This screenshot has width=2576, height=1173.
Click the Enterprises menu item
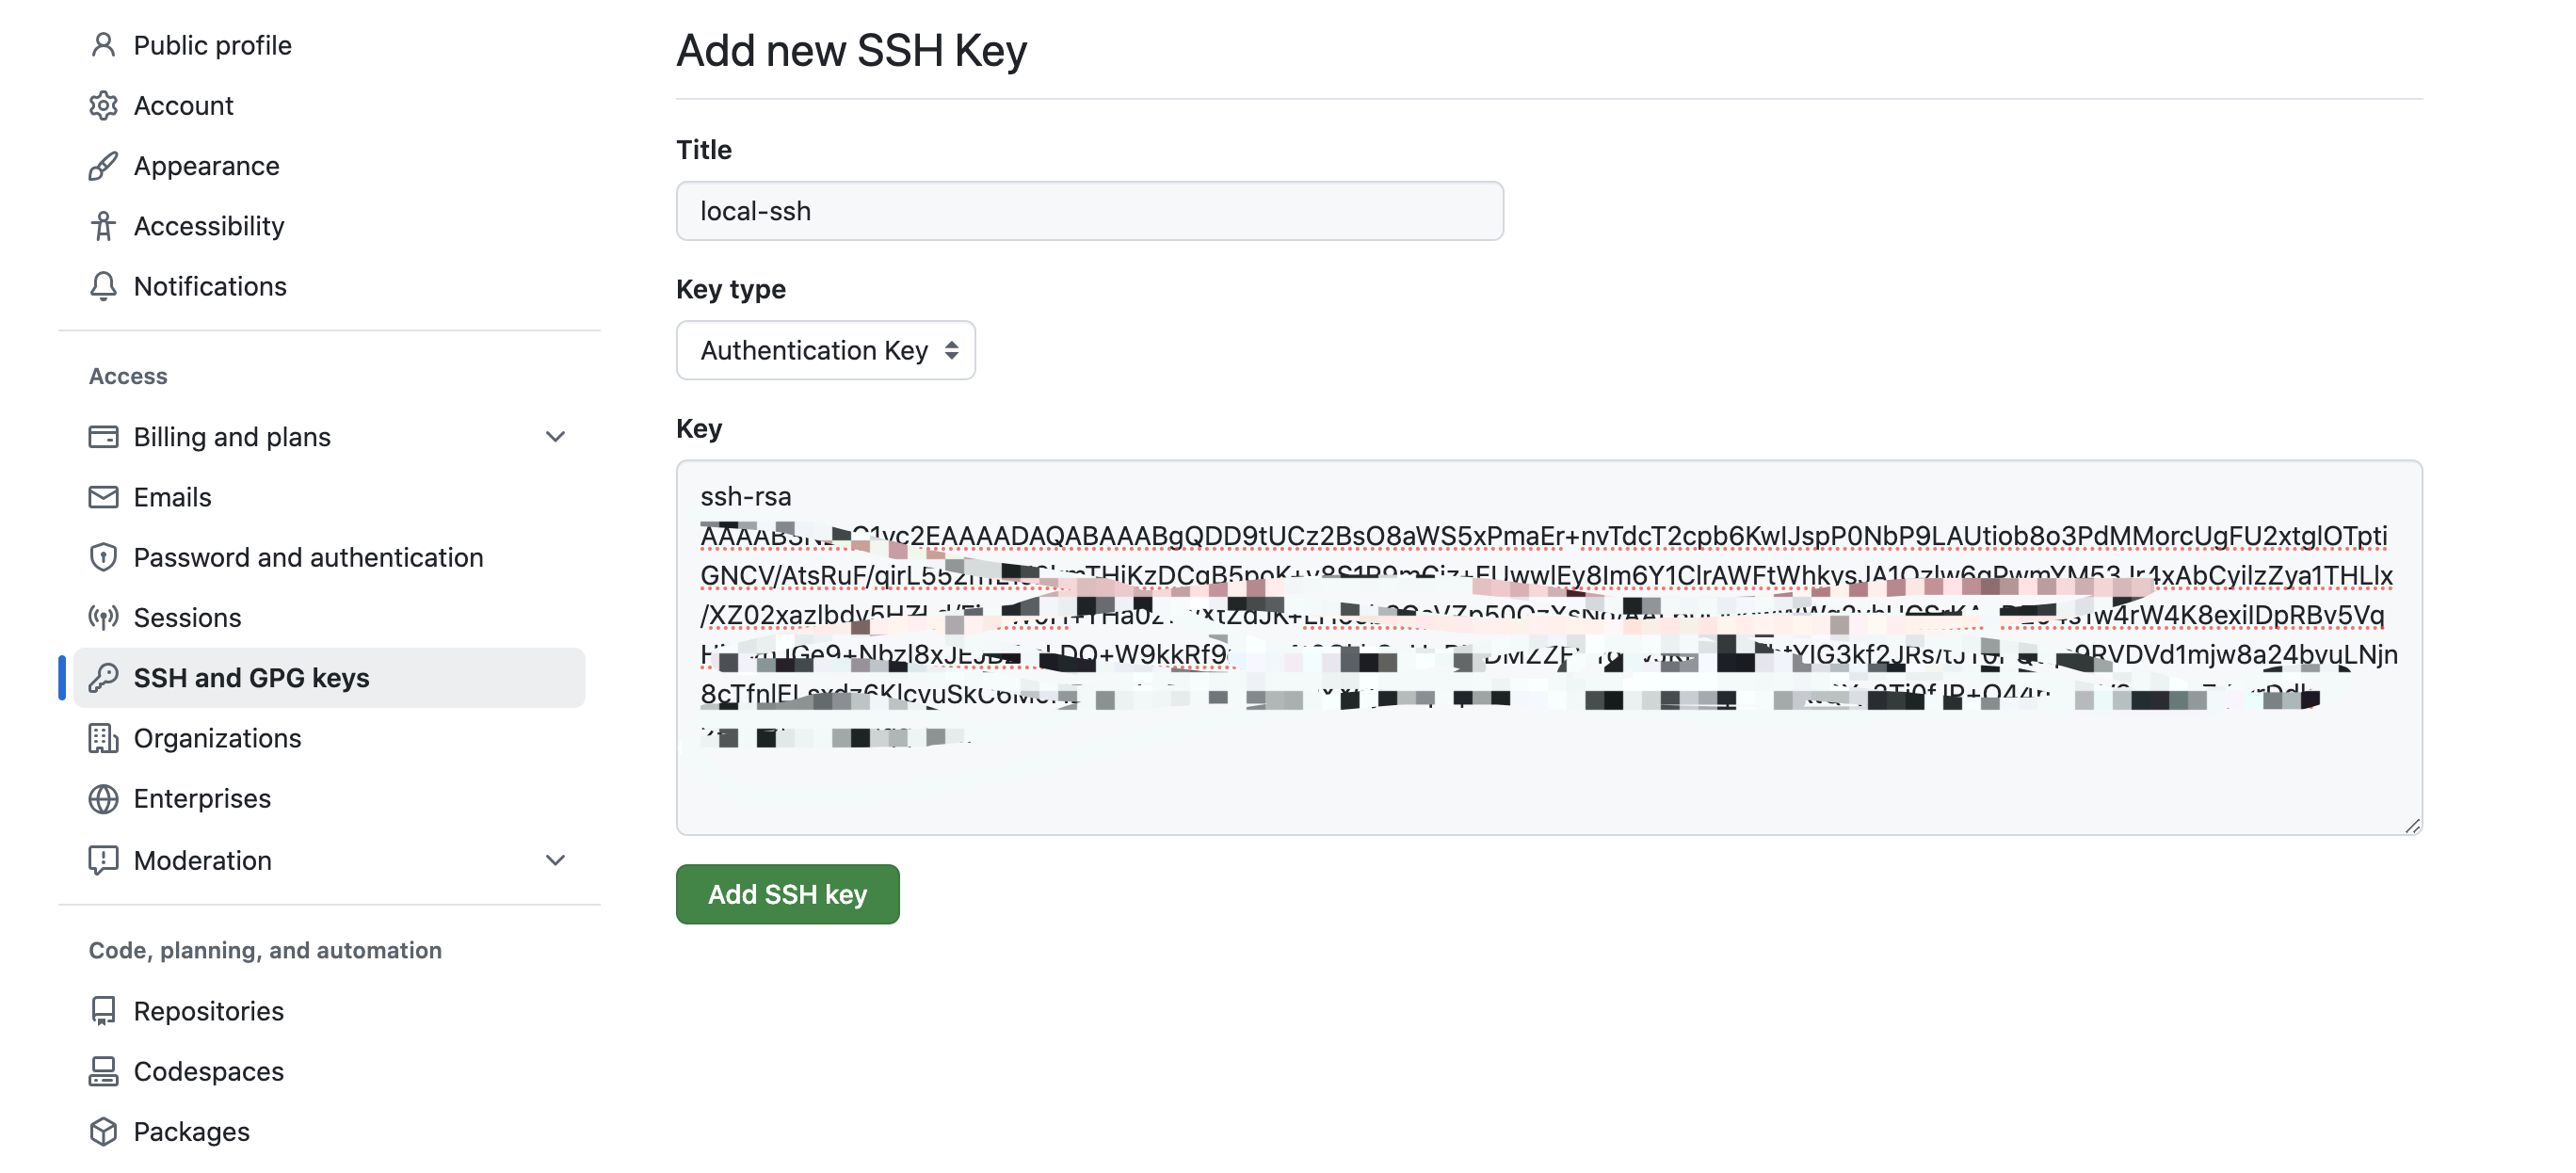(x=202, y=796)
